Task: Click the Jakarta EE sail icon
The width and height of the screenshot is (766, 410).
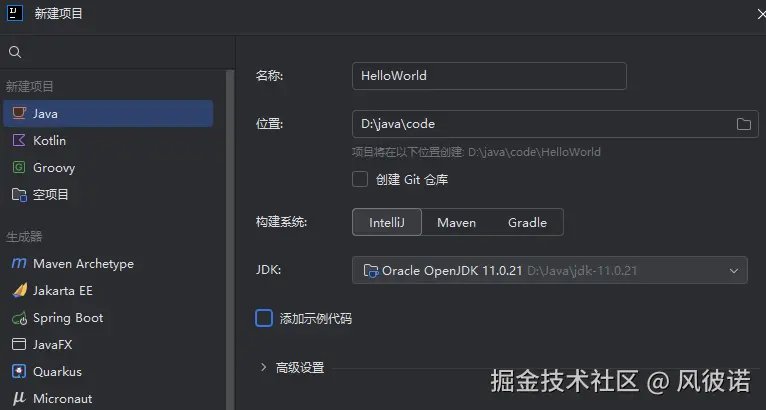Action: click(19, 290)
